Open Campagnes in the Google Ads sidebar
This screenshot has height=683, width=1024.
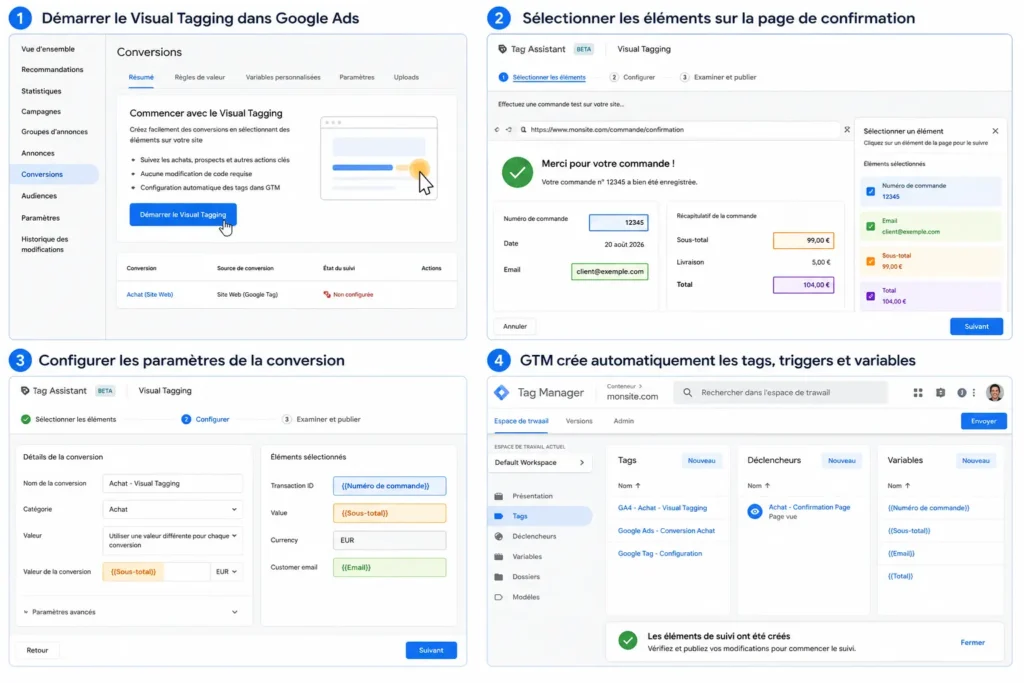40,112
